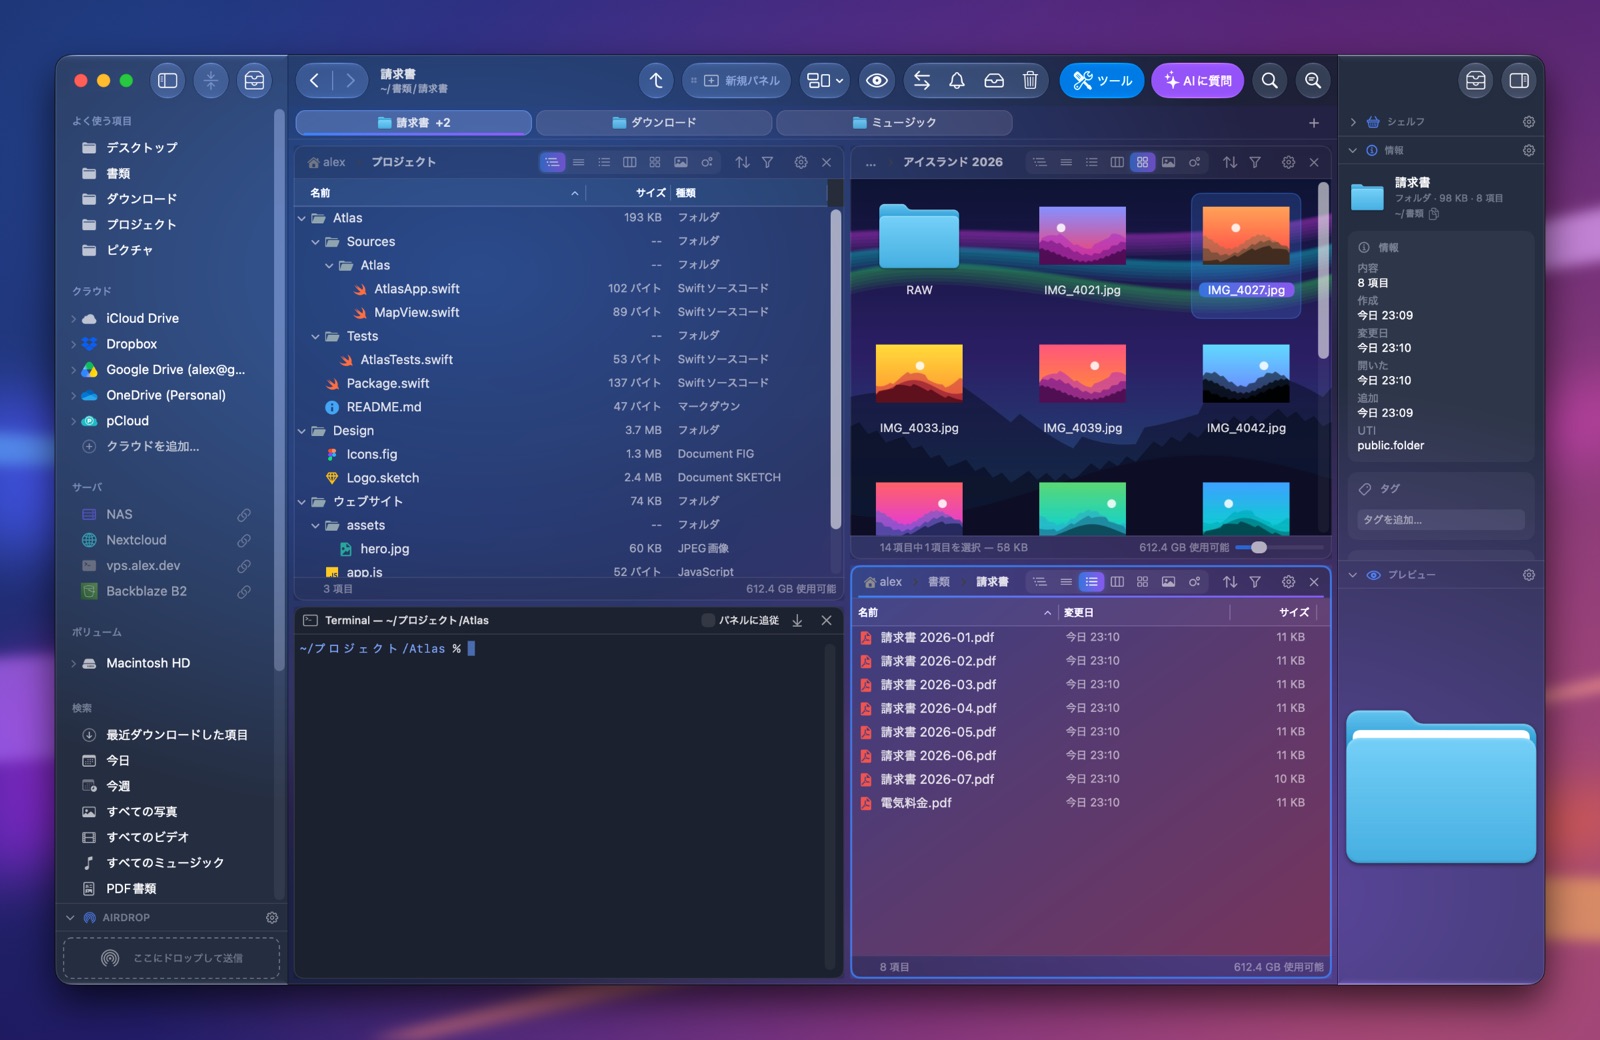The image size is (1600, 1040).
Task: Open settings gear in 請求書 panel header
Action: (x=1288, y=582)
